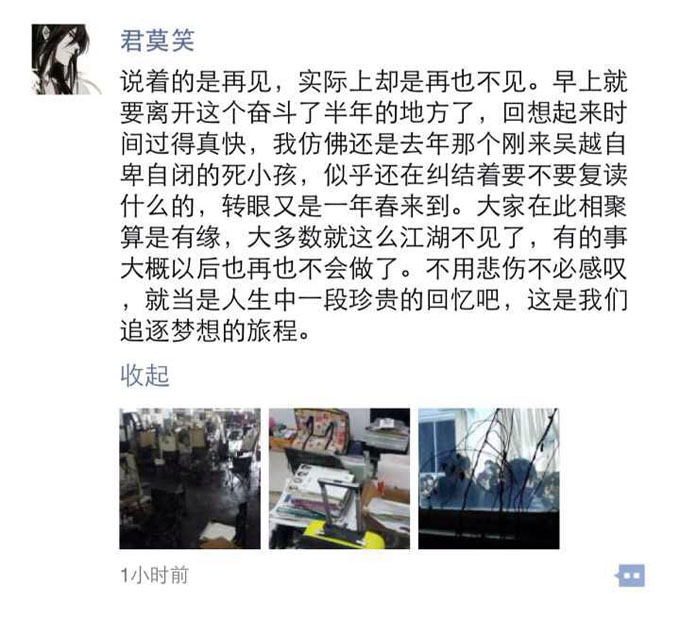Open the dark classroom photo thumbnail
Screen dimensions: 680x621
tap(190, 478)
